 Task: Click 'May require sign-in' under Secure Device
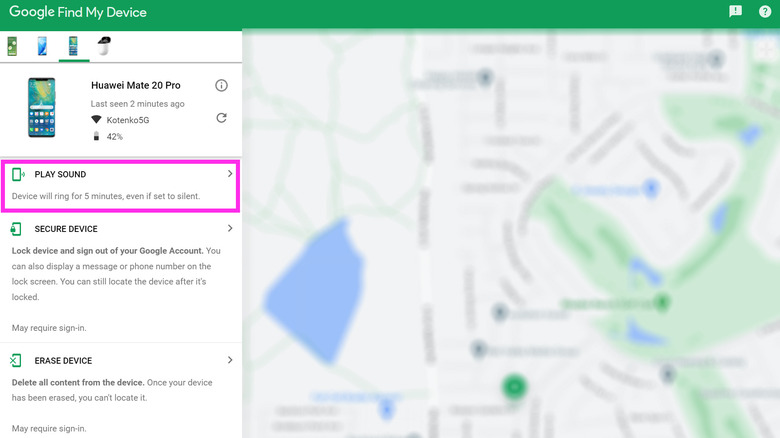[x=49, y=328]
